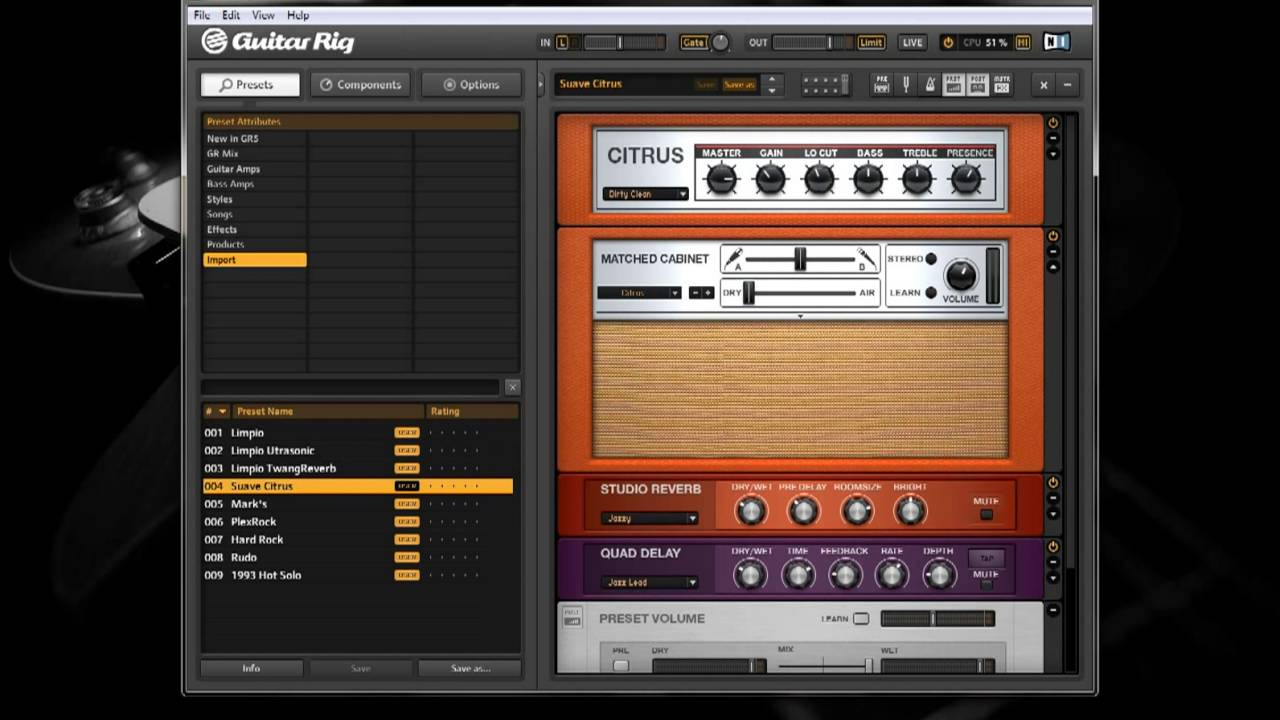Click the Info button below preset list

[x=251, y=668]
